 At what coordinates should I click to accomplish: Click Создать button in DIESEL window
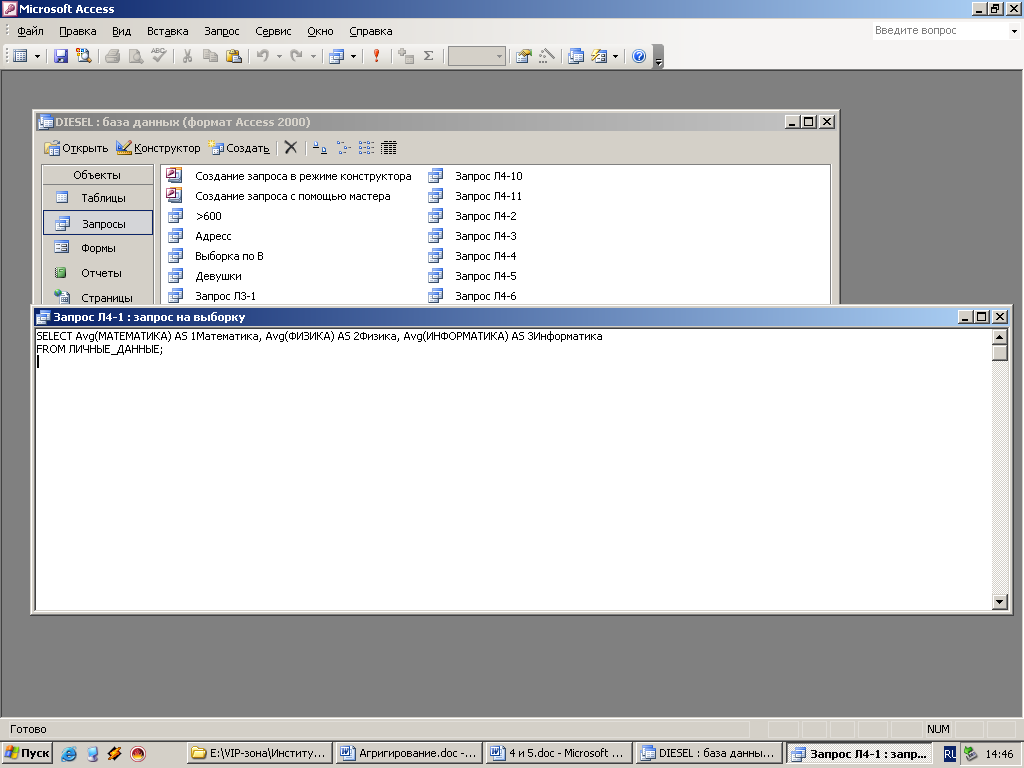tap(239, 148)
